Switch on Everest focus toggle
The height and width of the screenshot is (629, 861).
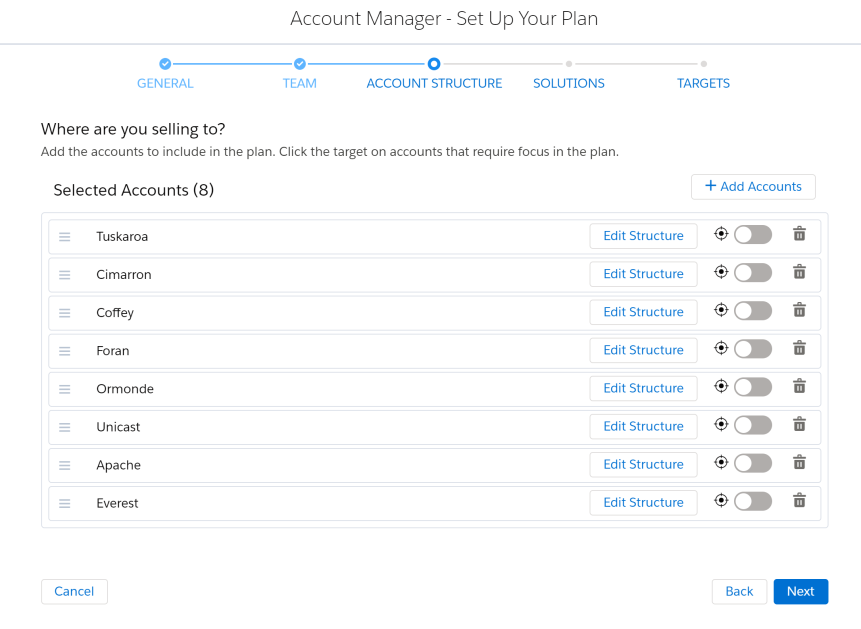click(x=753, y=502)
